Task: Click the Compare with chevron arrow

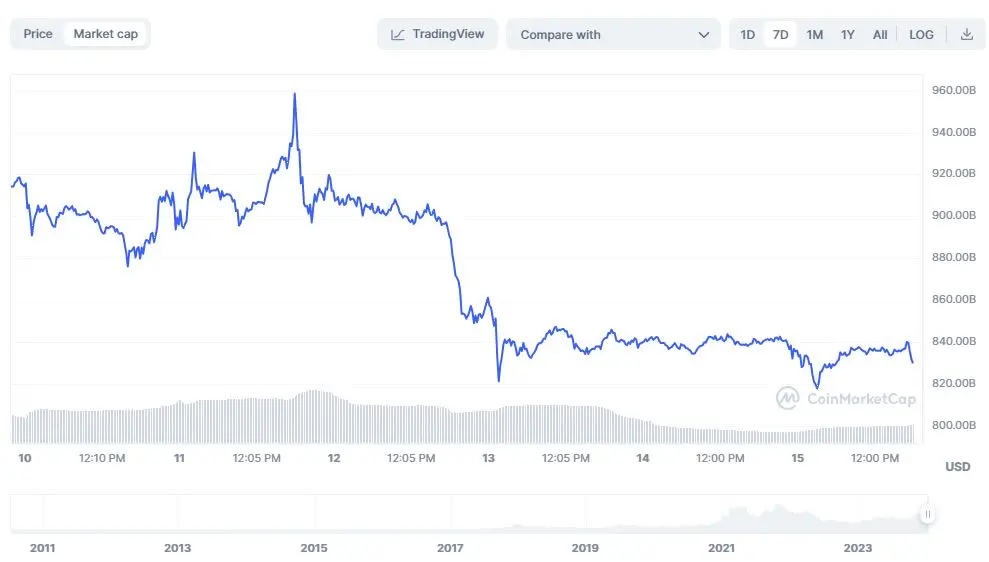Action: click(703, 34)
